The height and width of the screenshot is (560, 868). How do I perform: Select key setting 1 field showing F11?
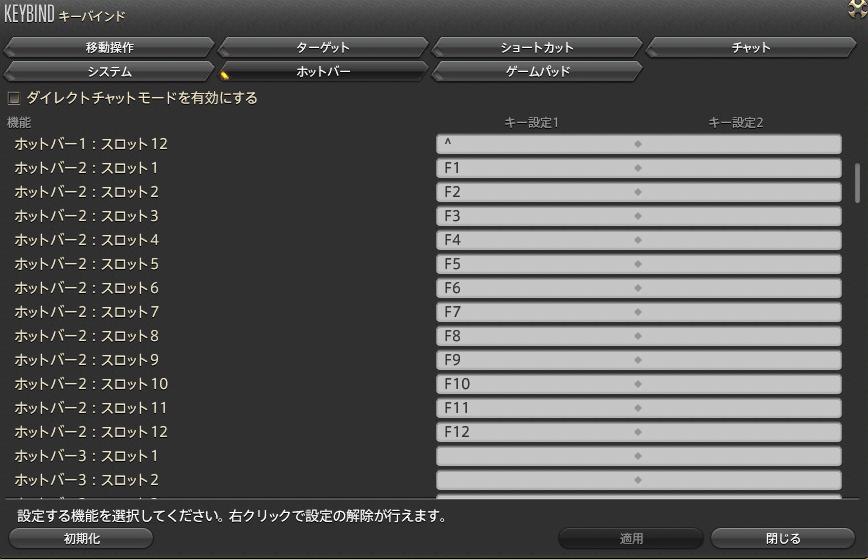537,408
